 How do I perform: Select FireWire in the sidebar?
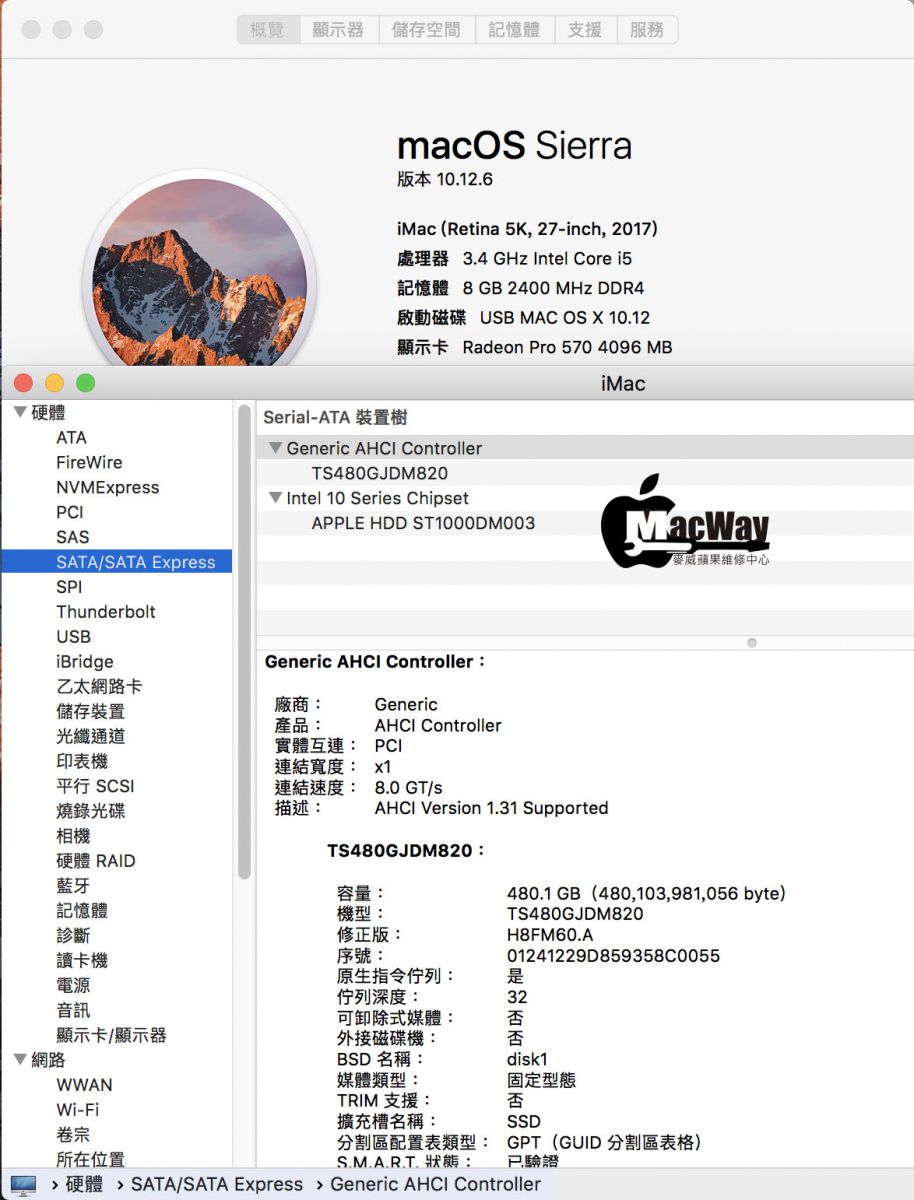[89, 463]
